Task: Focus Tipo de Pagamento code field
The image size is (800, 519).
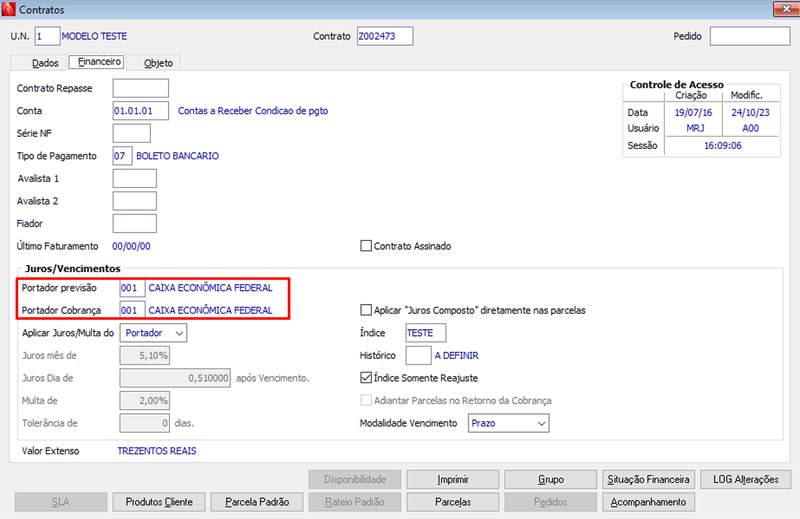Action: [122, 156]
